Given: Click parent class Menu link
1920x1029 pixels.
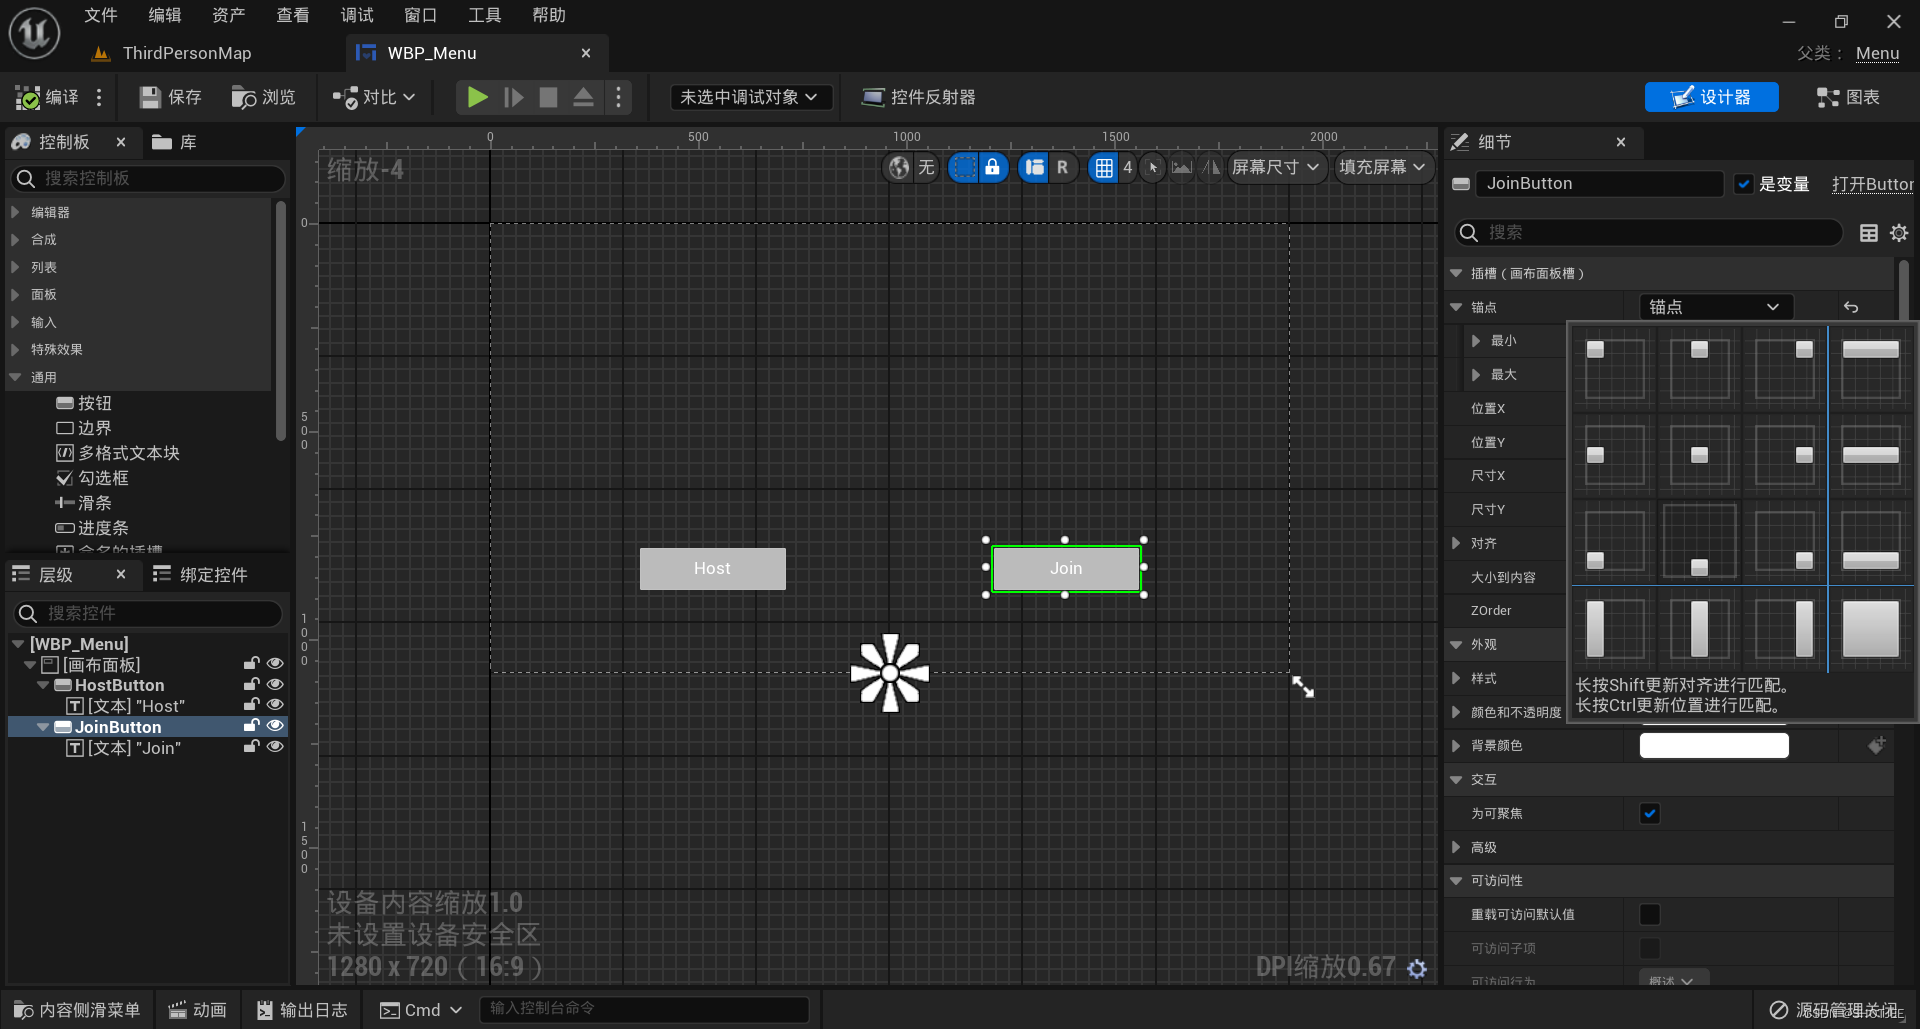Looking at the screenshot, I should 1877,53.
